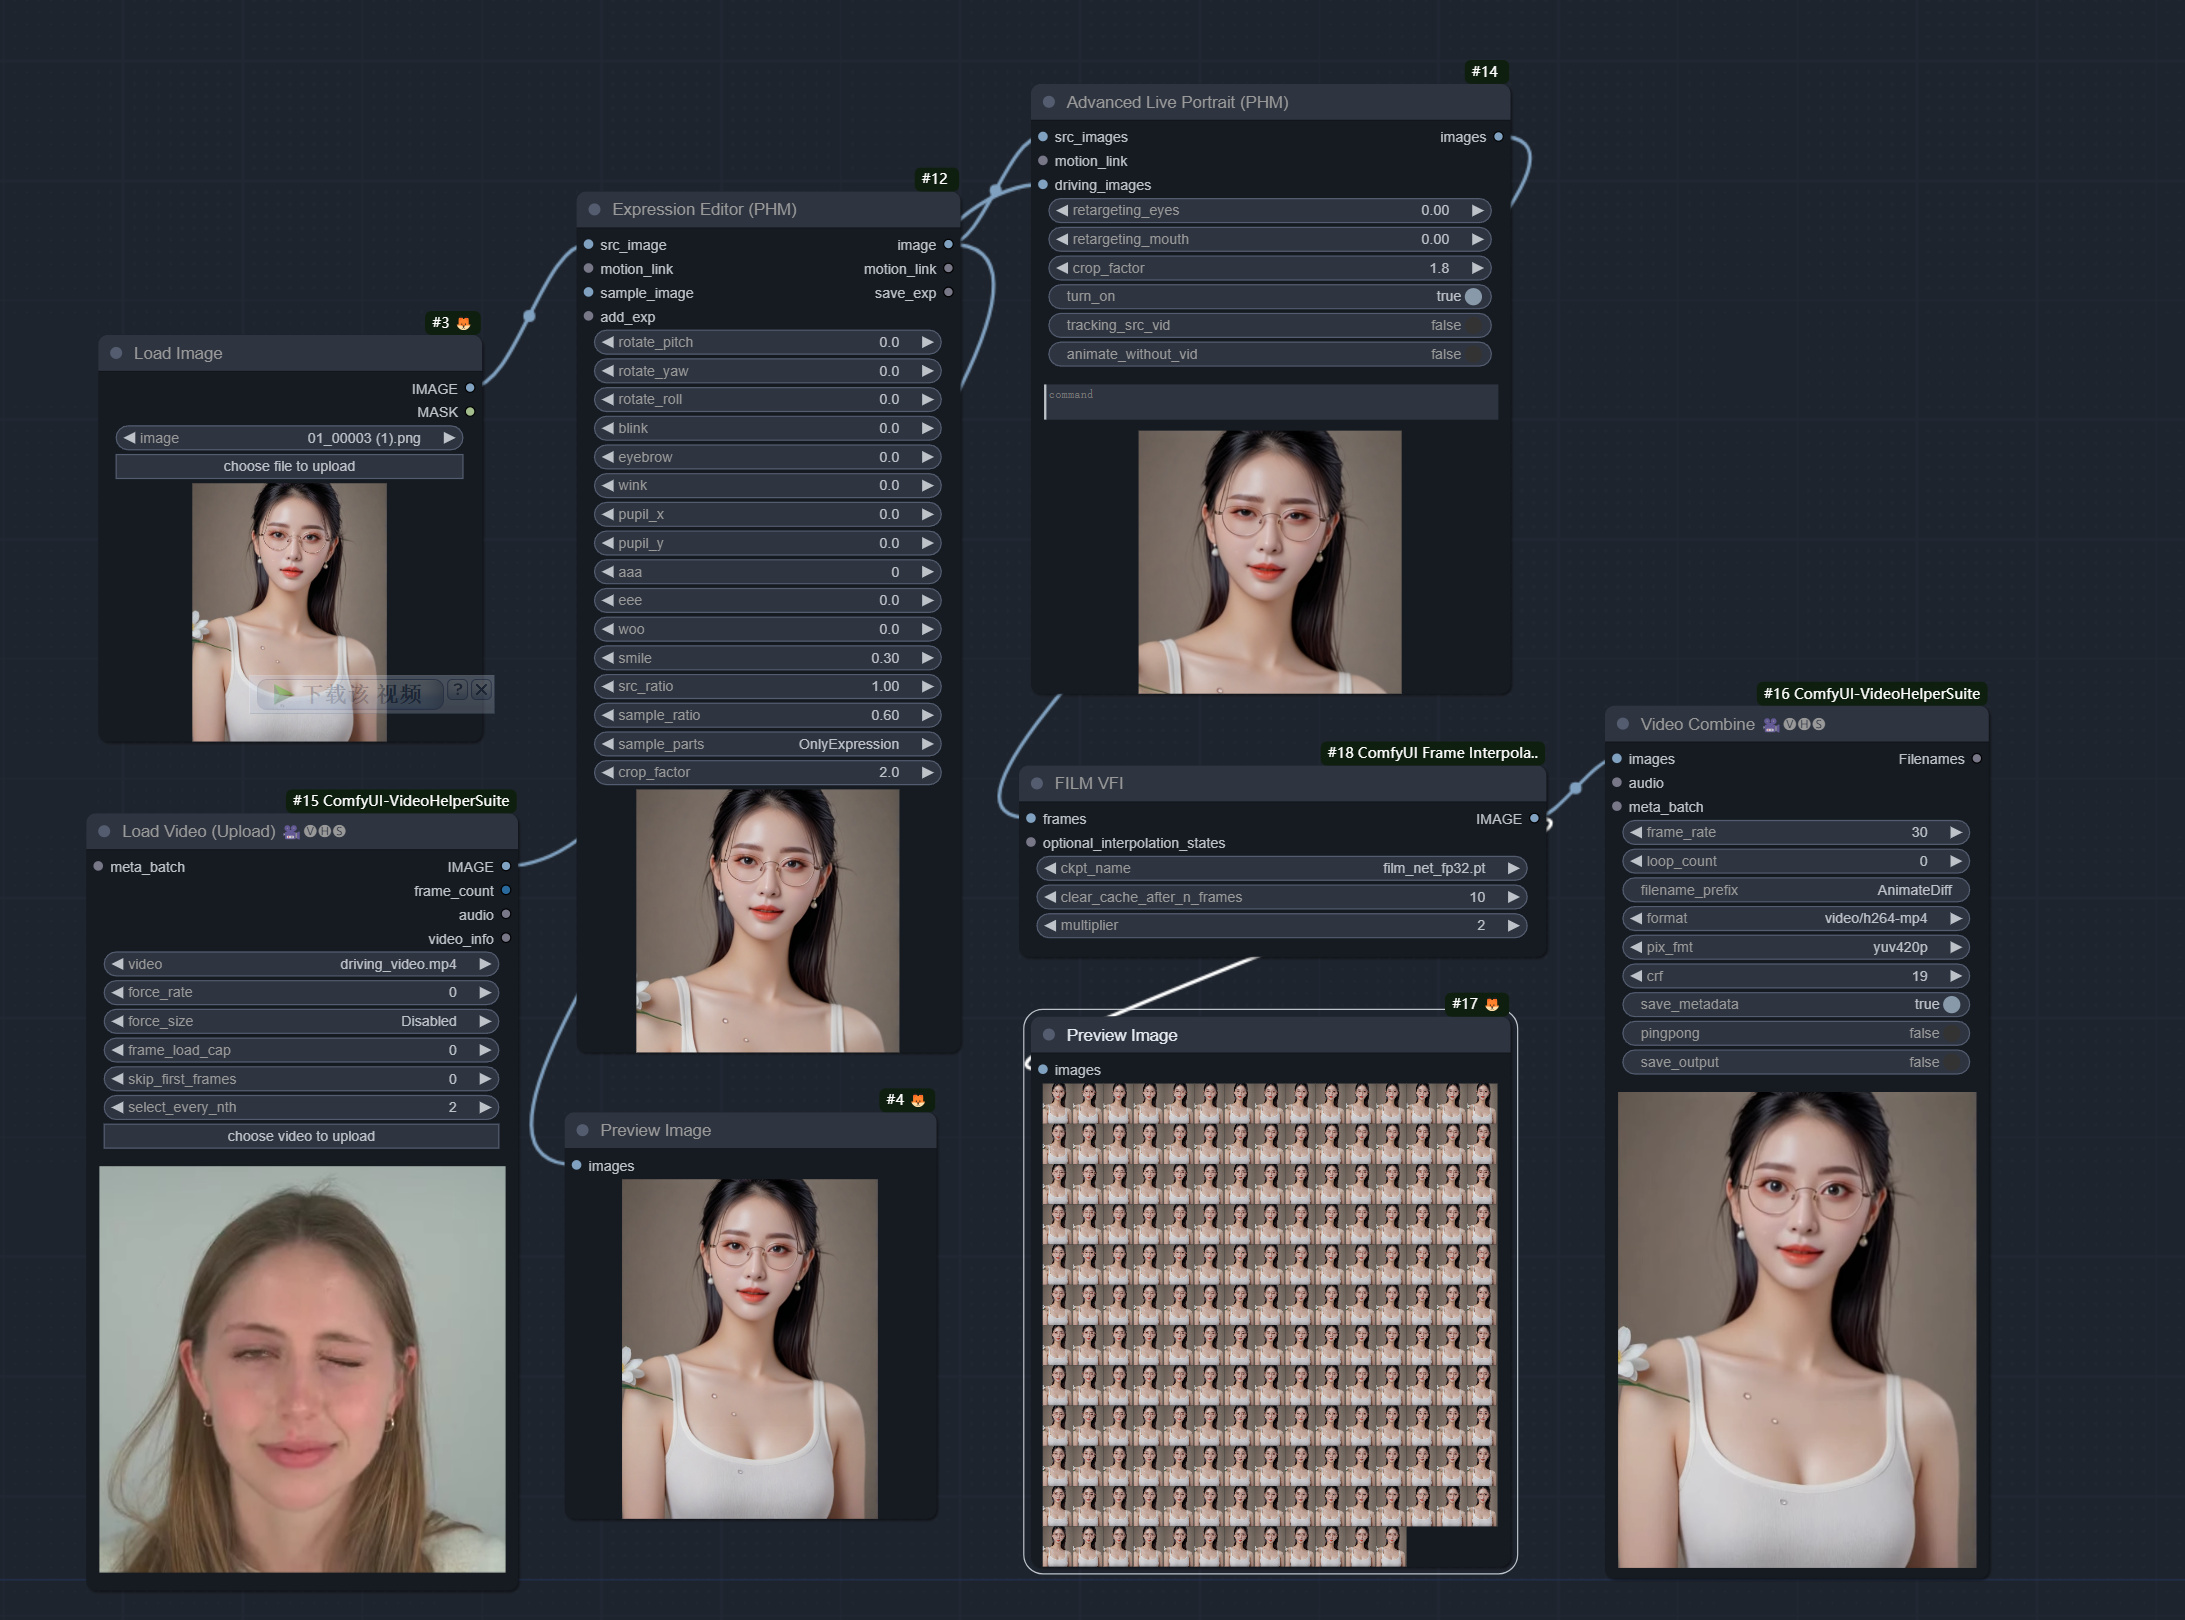
Task: Enable the tracking_src_vid option
Action: [x=1476, y=325]
